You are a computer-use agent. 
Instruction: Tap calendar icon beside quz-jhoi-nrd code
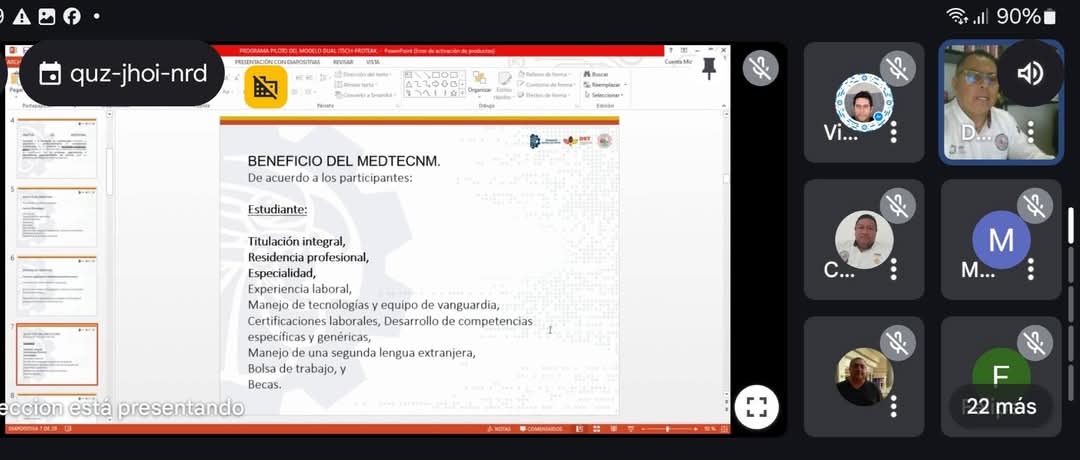tap(50, 74)
